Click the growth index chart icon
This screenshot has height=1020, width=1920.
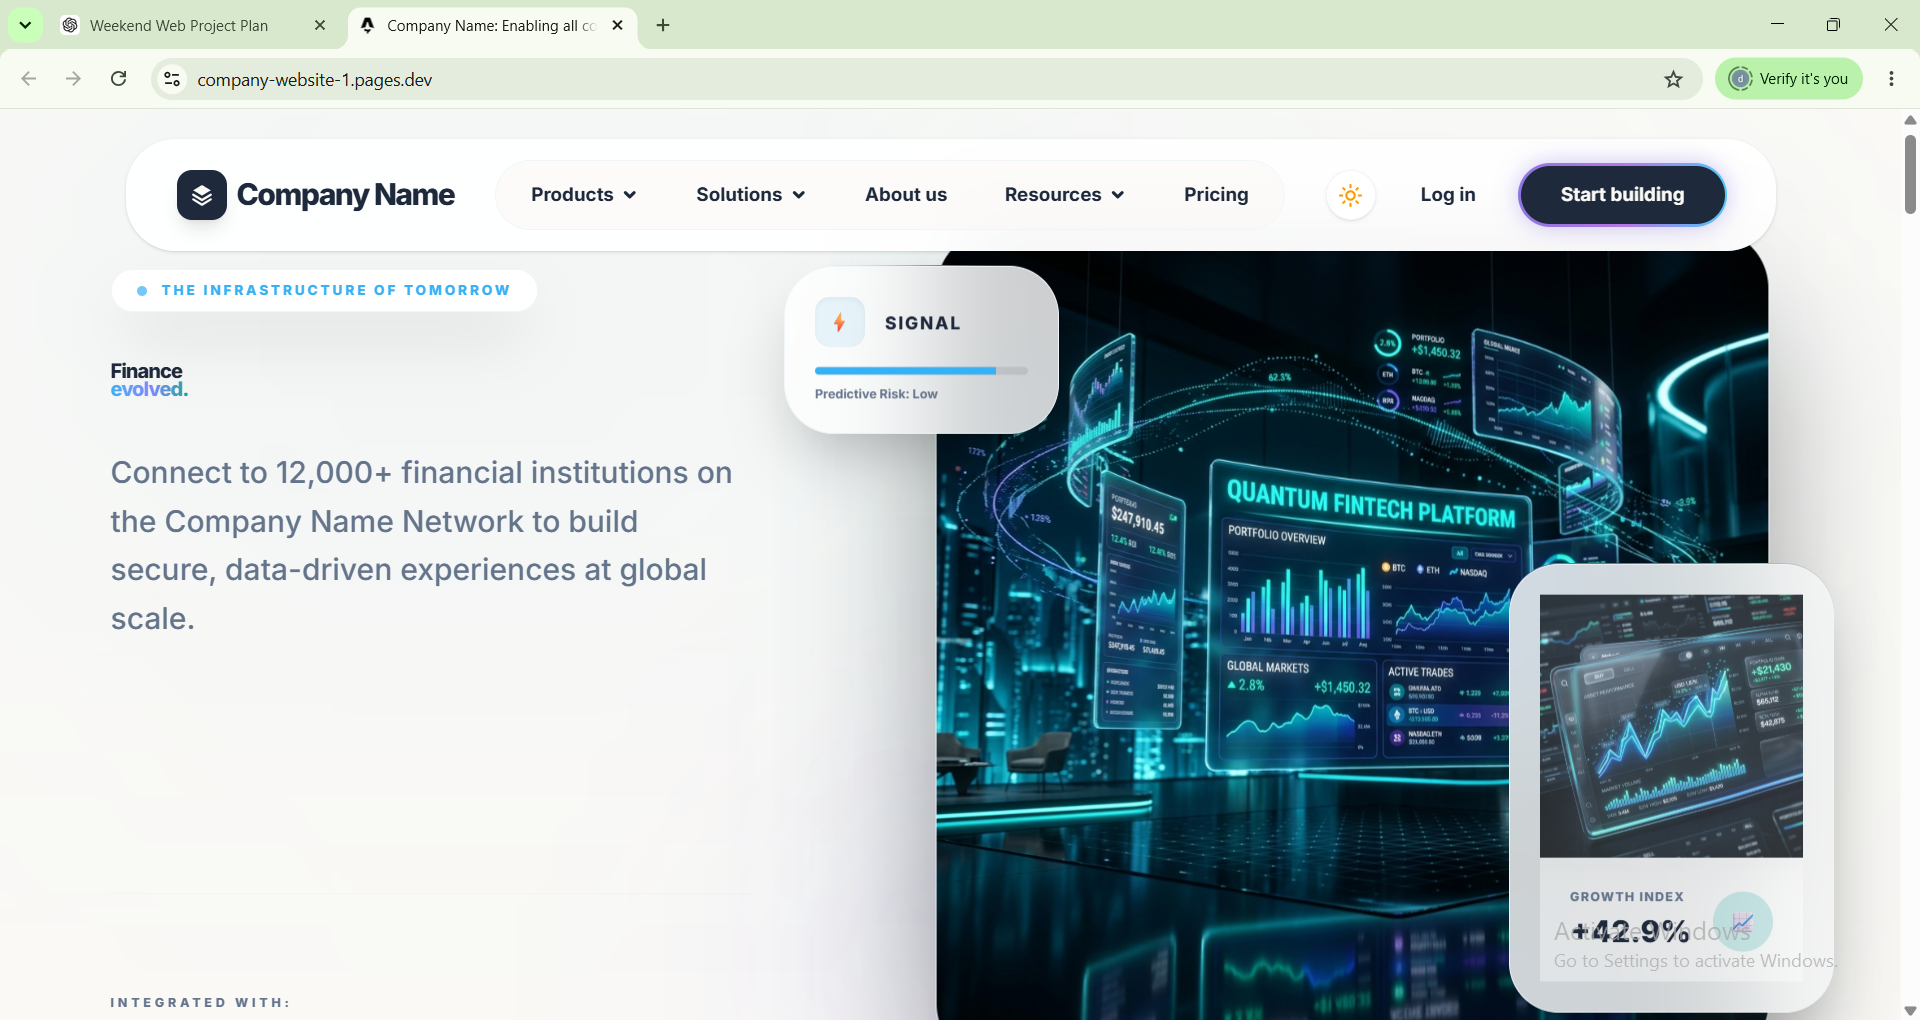(x=1742, y=921)
